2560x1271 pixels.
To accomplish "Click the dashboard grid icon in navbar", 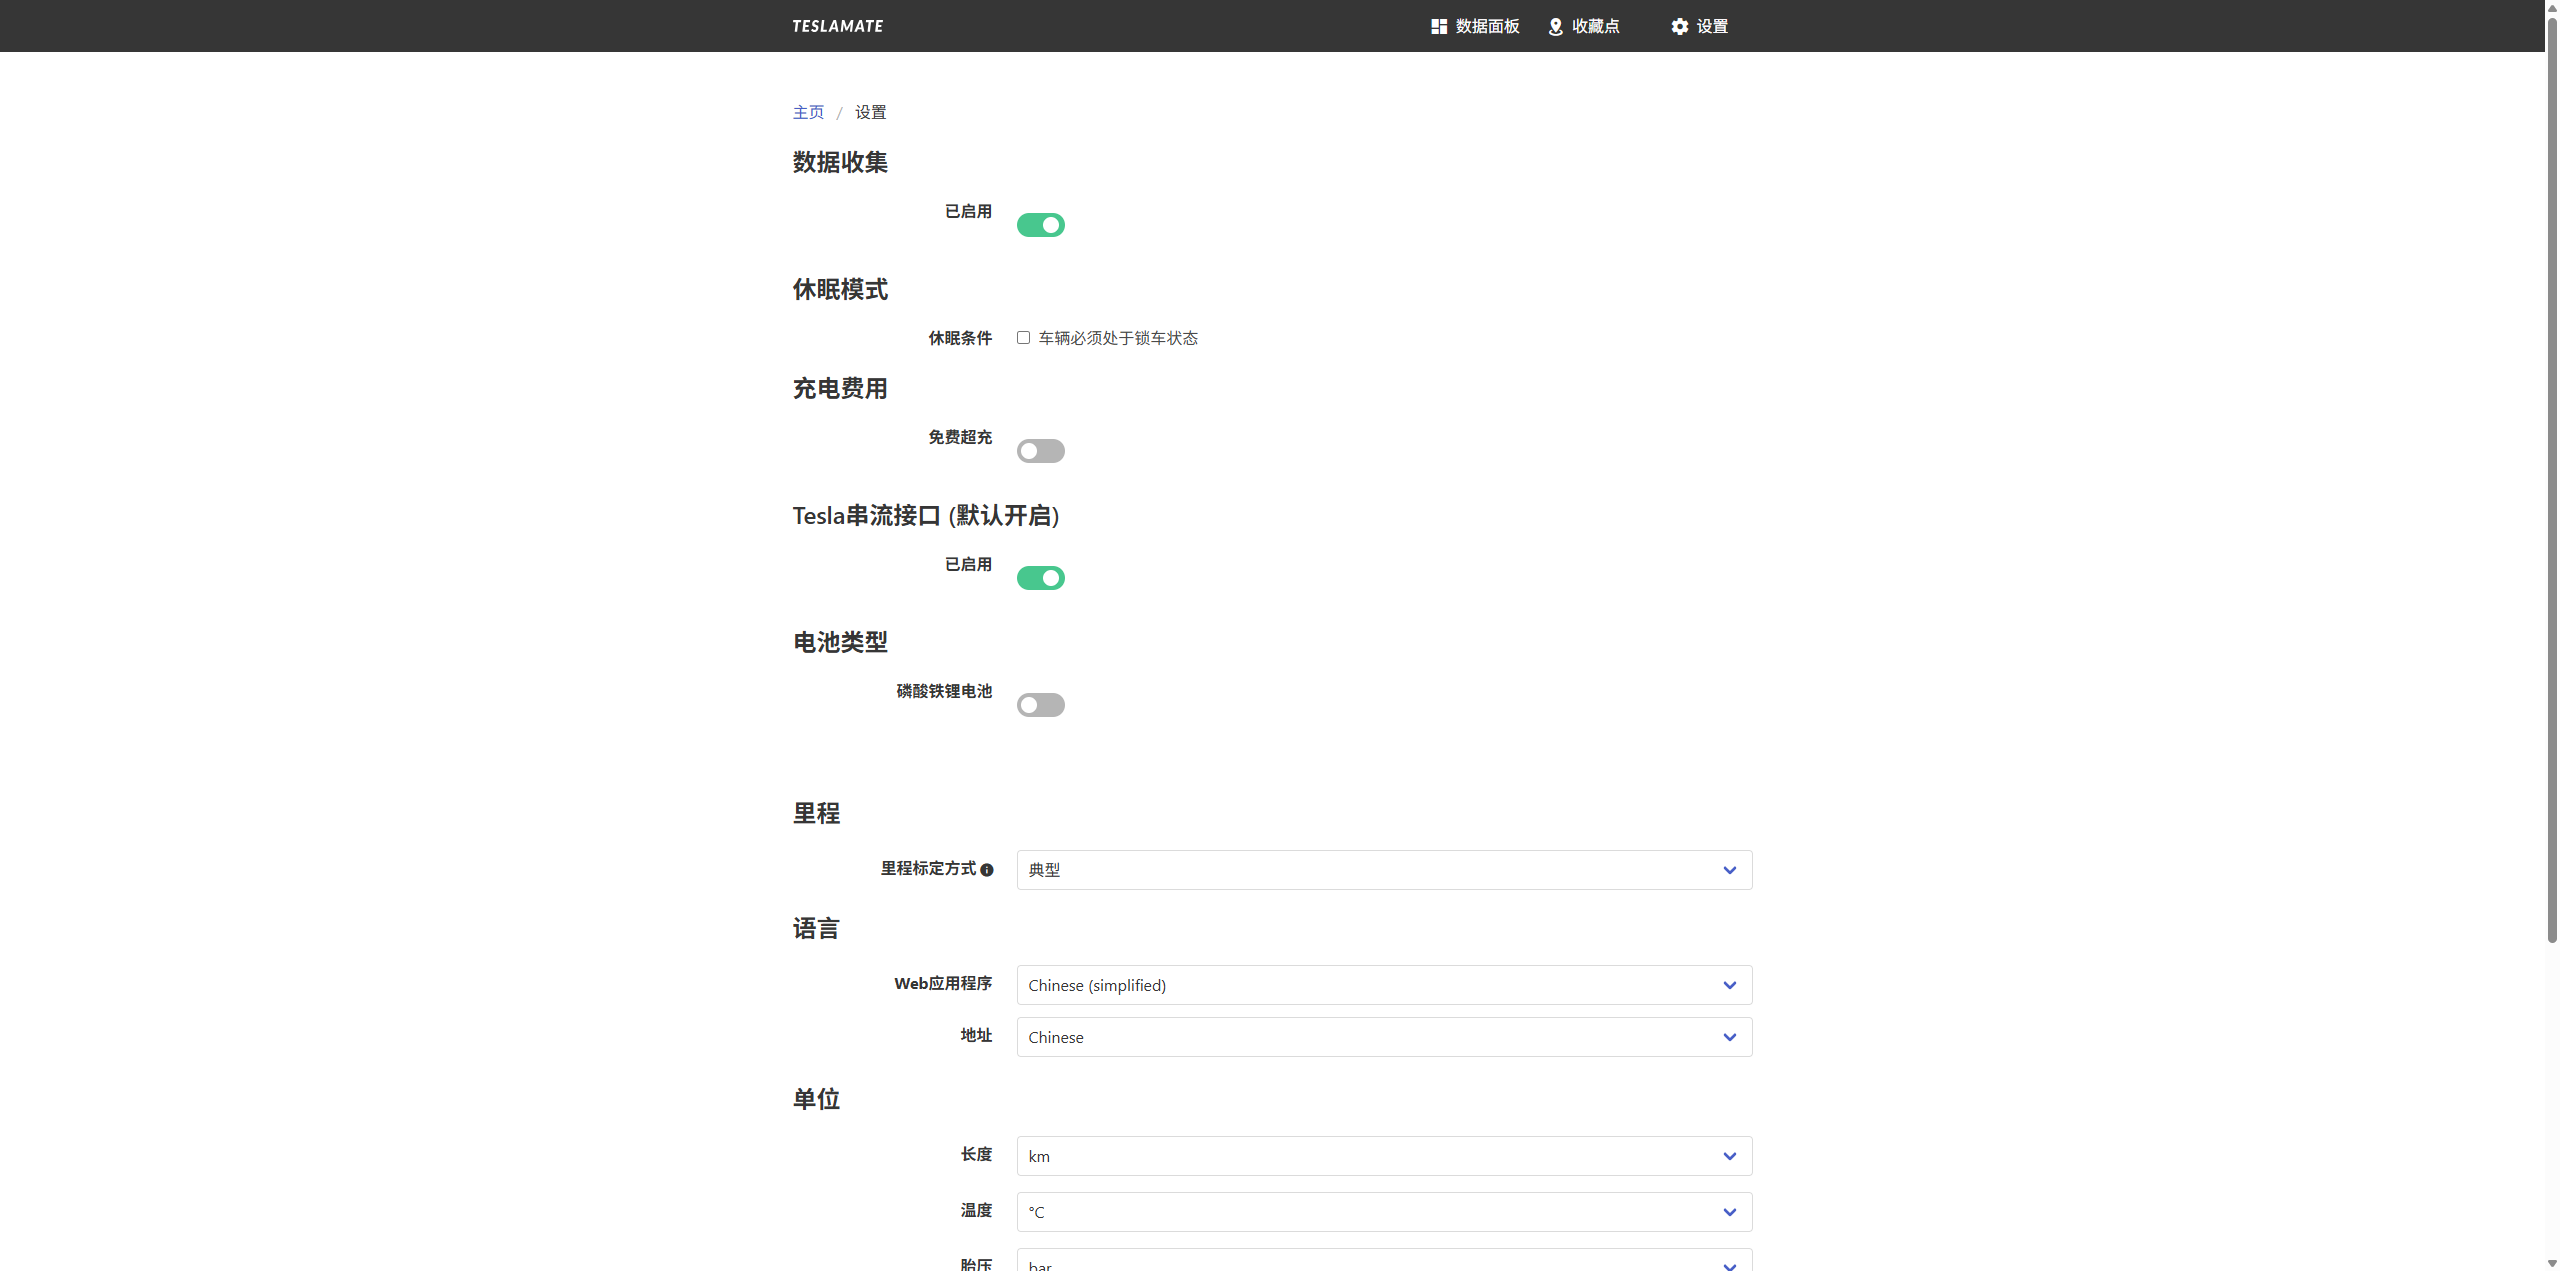I will coord(1439,27).
